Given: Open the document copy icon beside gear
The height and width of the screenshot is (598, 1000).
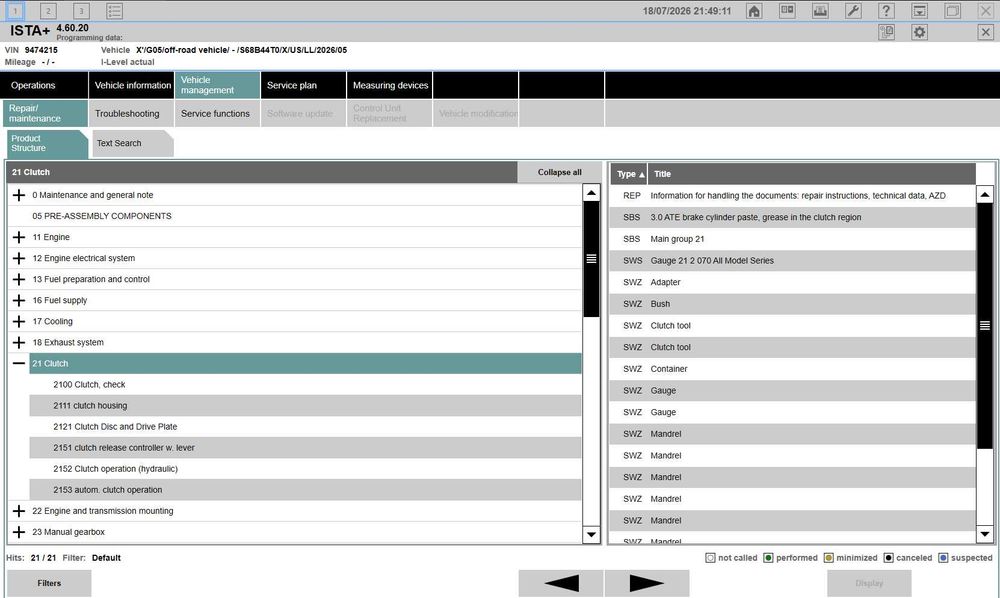Looking at the screenshot, I should 886,32.
